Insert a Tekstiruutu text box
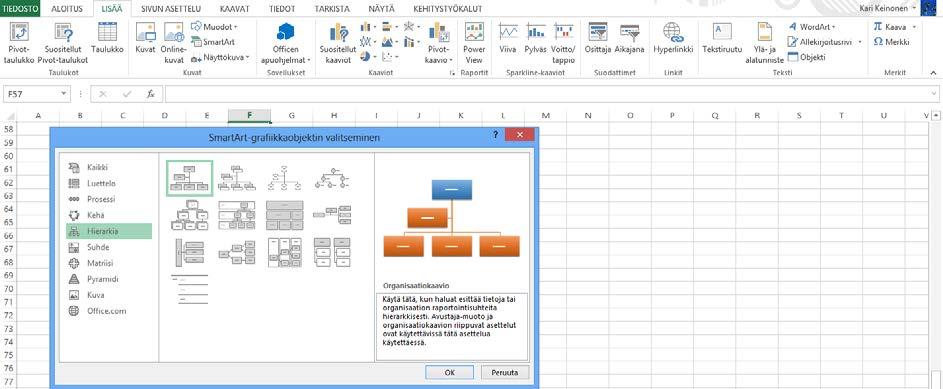This screenshot has height=389, width=943. [722, 38]
